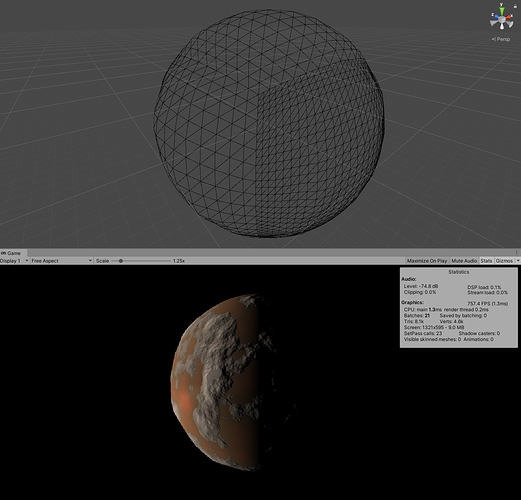
Task: Click the Gizmos button
Action: [x=504, y=261]
